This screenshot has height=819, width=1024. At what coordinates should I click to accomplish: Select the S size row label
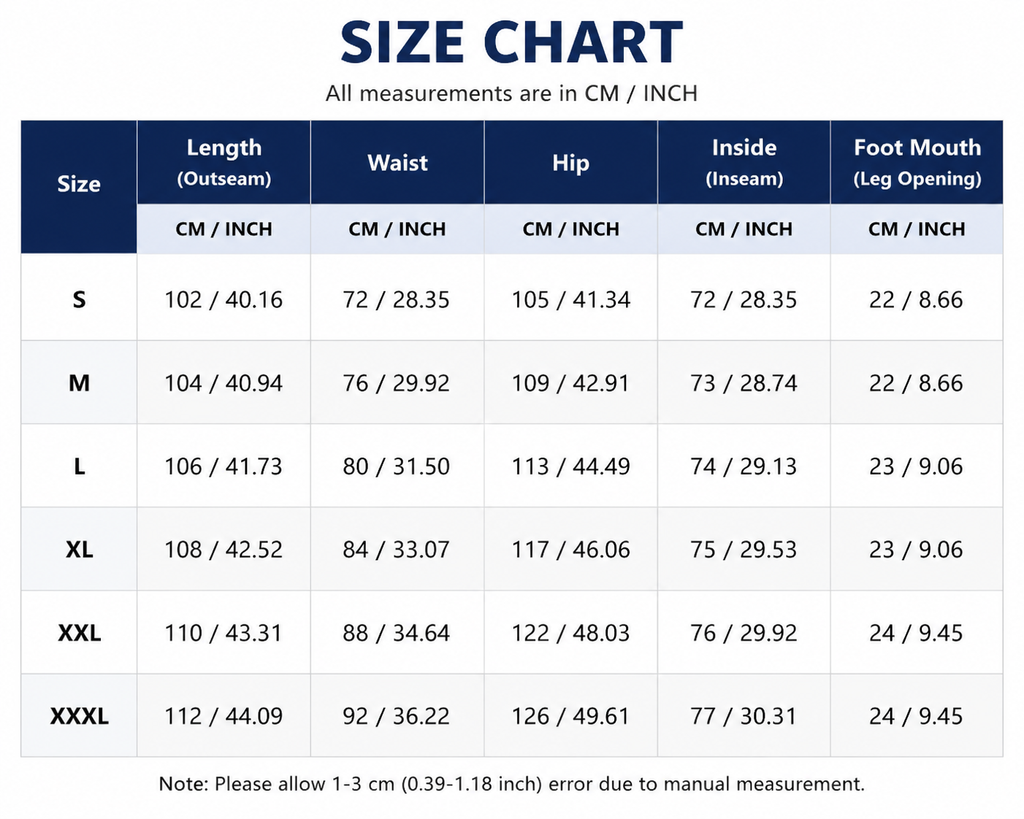(79, 299)
